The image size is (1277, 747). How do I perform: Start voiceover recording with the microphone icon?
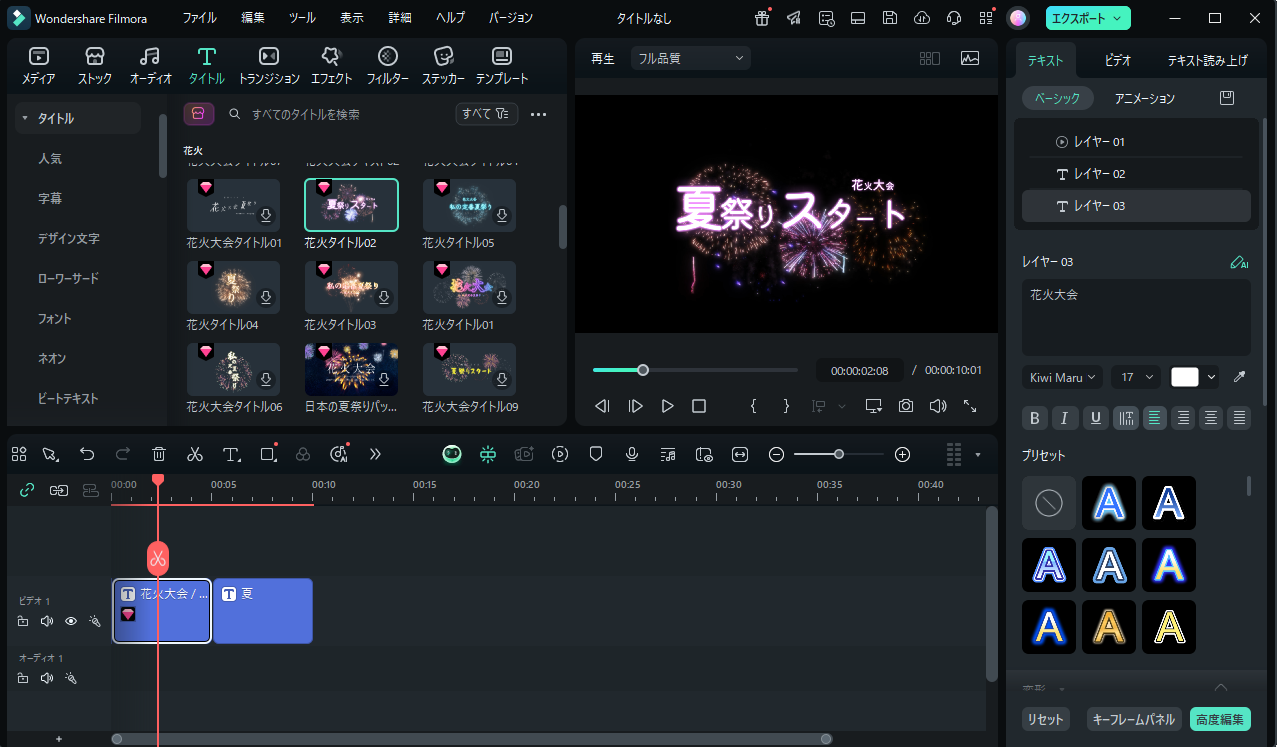pyautogui.click(x=632, y=454)
